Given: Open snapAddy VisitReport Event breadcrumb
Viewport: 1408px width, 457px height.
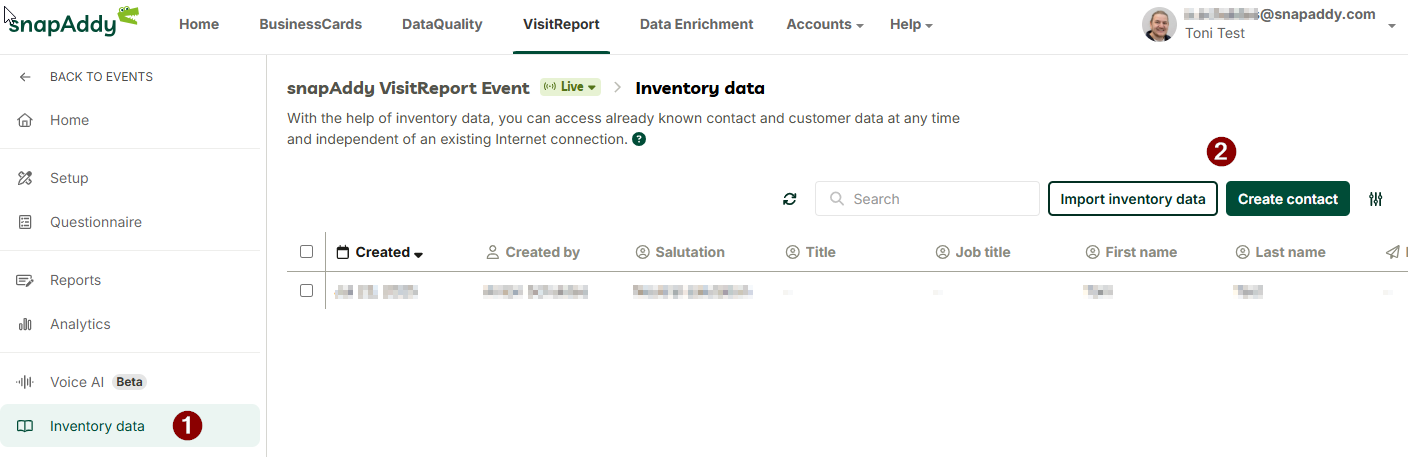Looking at the screenshot, I should 408,88.
